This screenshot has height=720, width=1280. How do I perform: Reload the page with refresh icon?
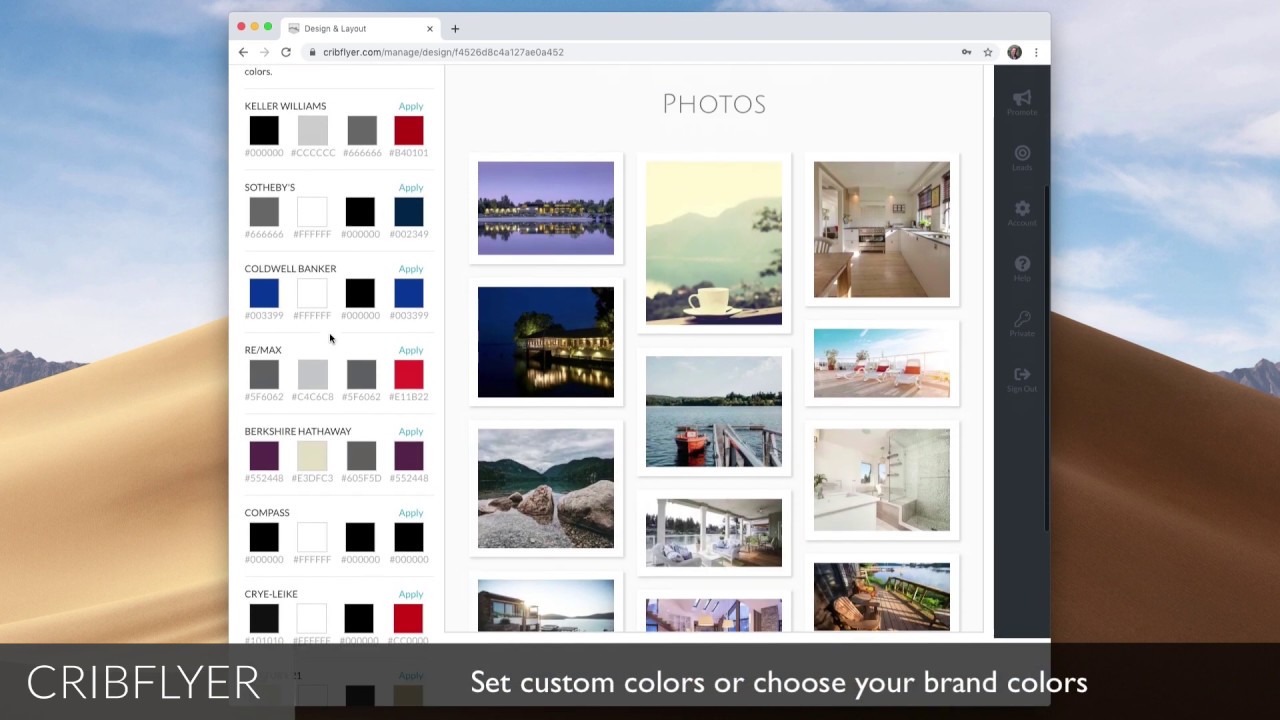(x=286, y=52)
